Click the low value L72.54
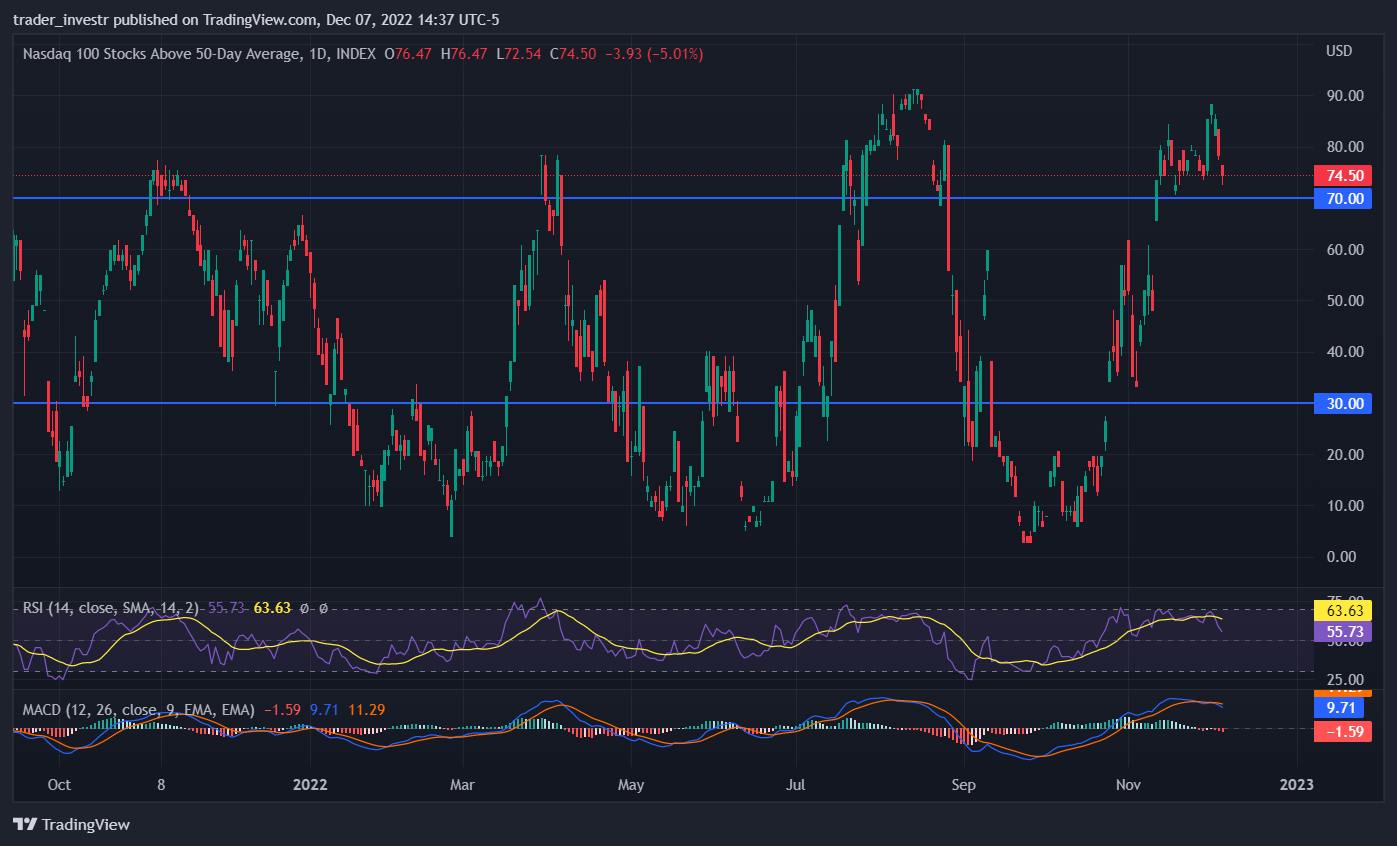This screenshot has width=1397, height=846. (x=518, y=54)
